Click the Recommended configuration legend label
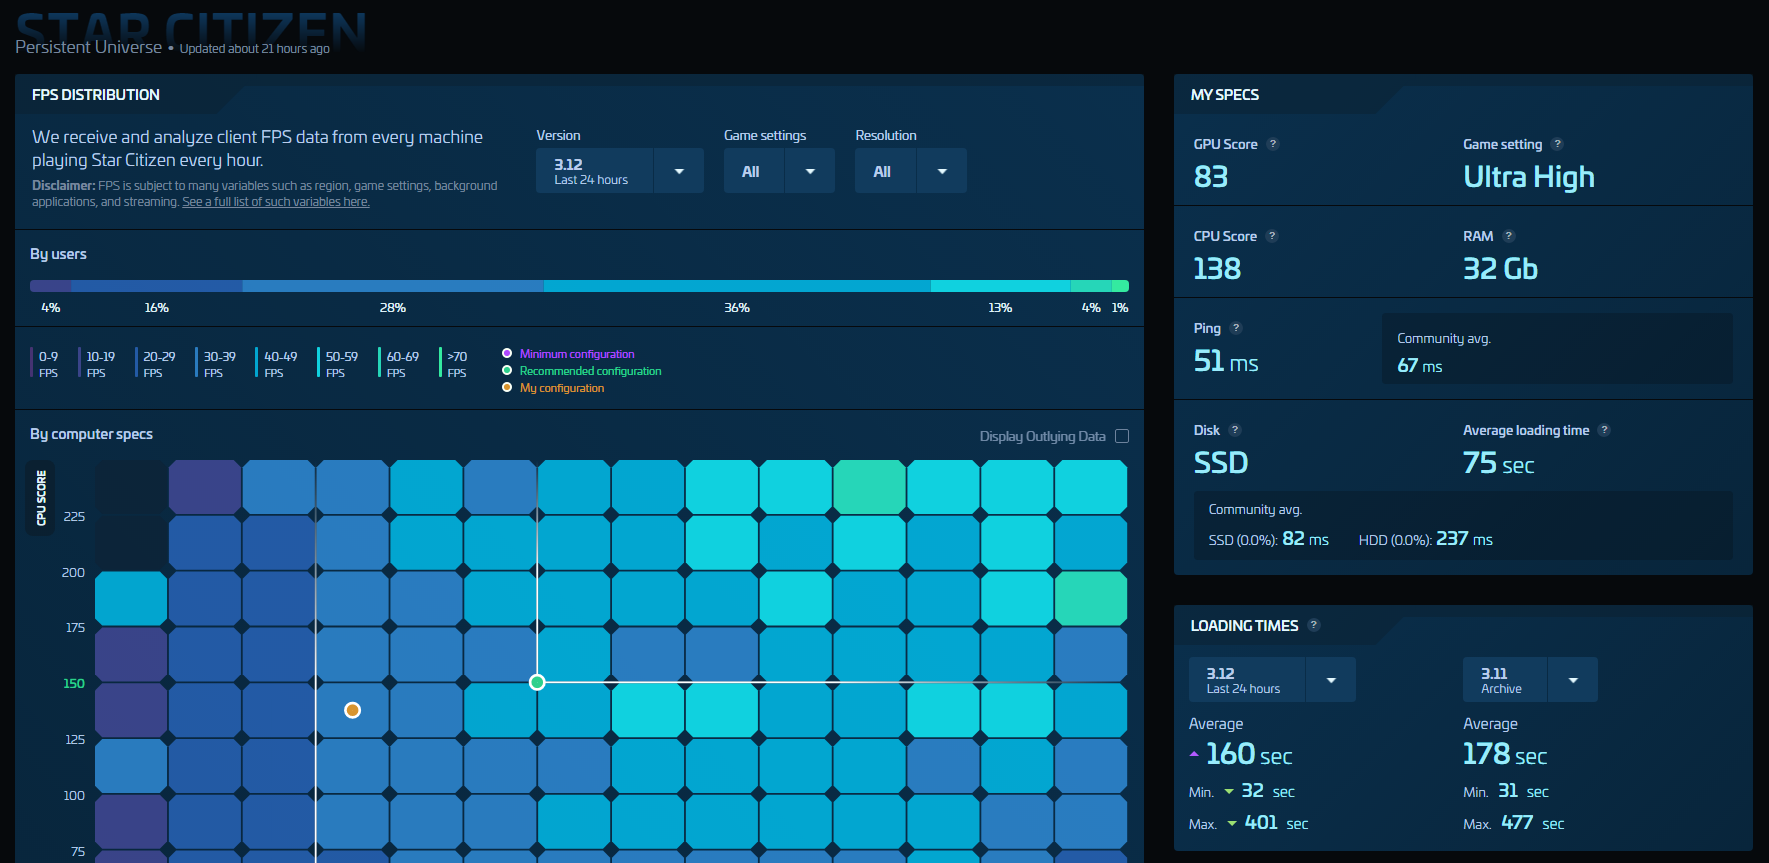 [x=590, y=371]
